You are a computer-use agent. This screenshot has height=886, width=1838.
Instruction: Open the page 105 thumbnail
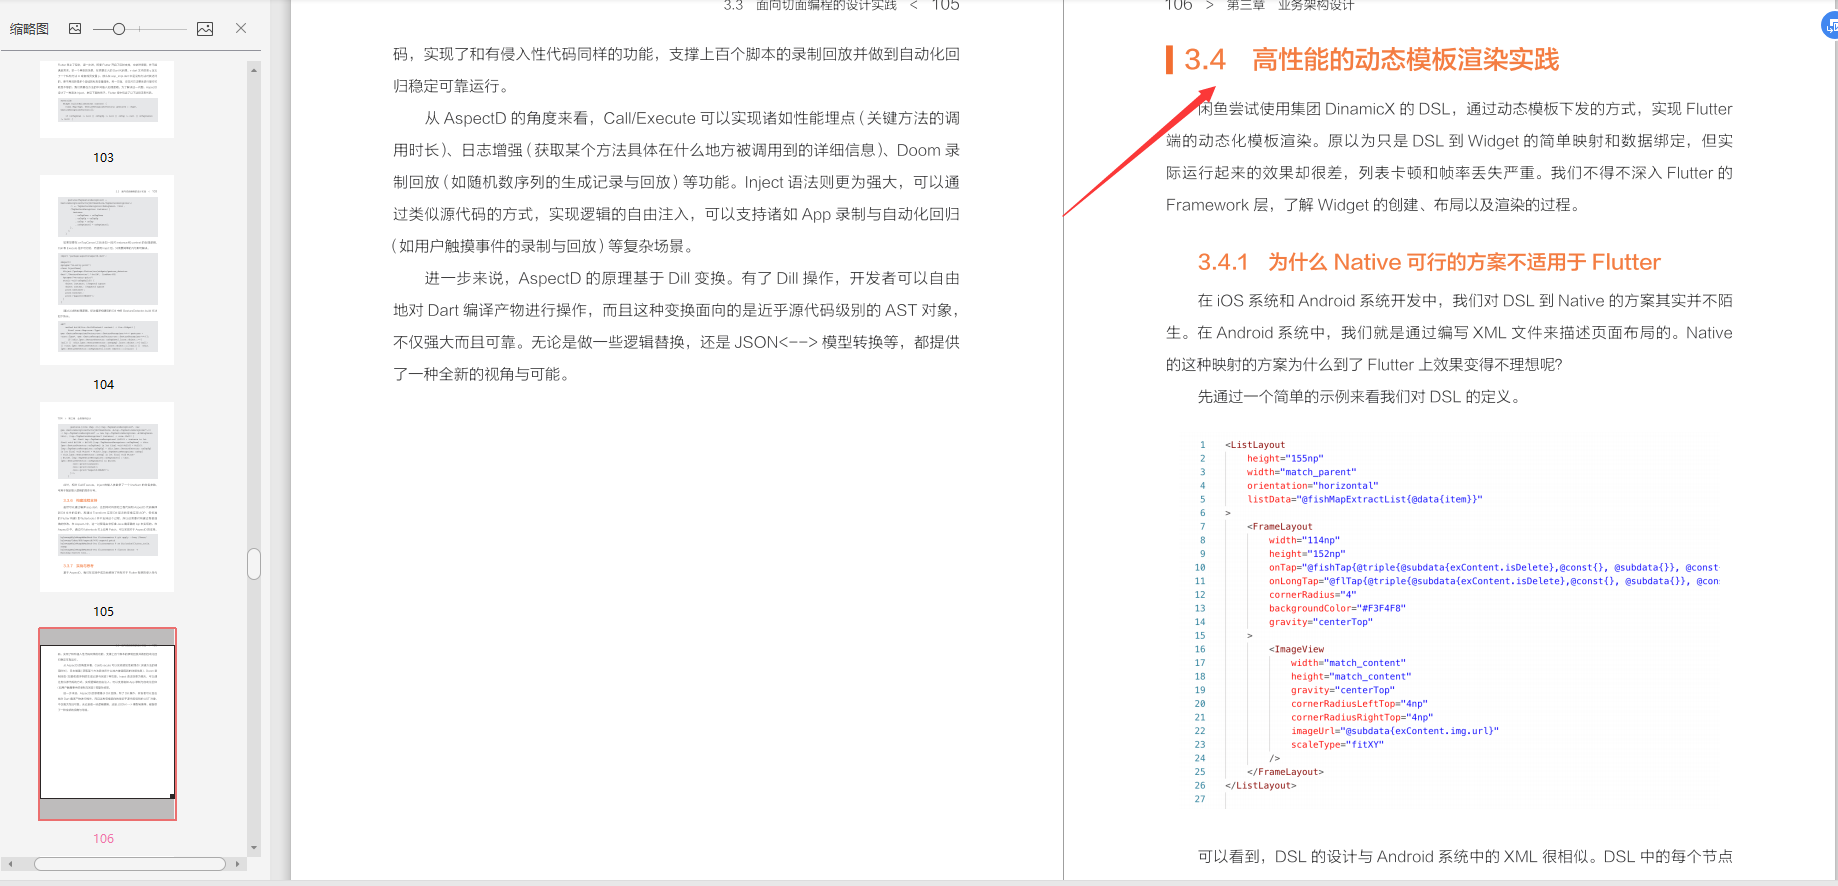coord(107,497)
